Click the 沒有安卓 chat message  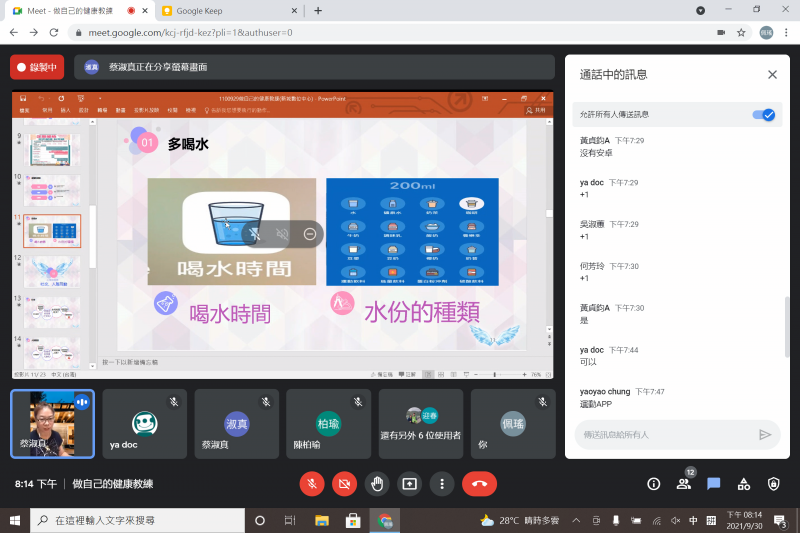595,153
